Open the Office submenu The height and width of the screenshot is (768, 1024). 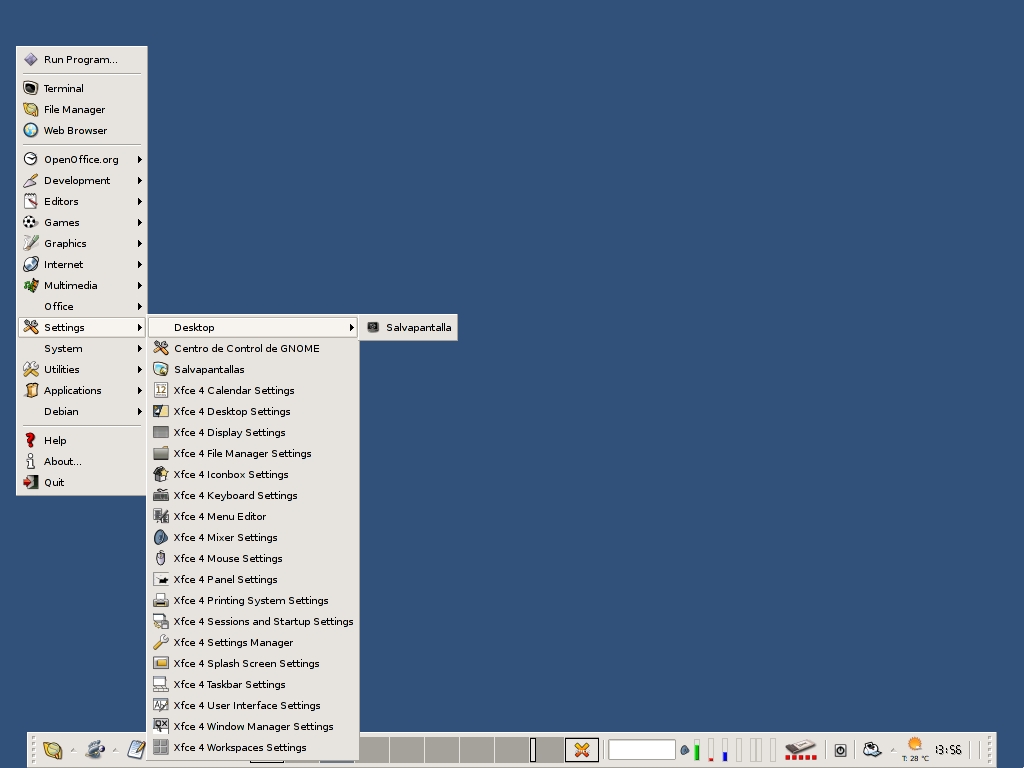pos(82,306)
